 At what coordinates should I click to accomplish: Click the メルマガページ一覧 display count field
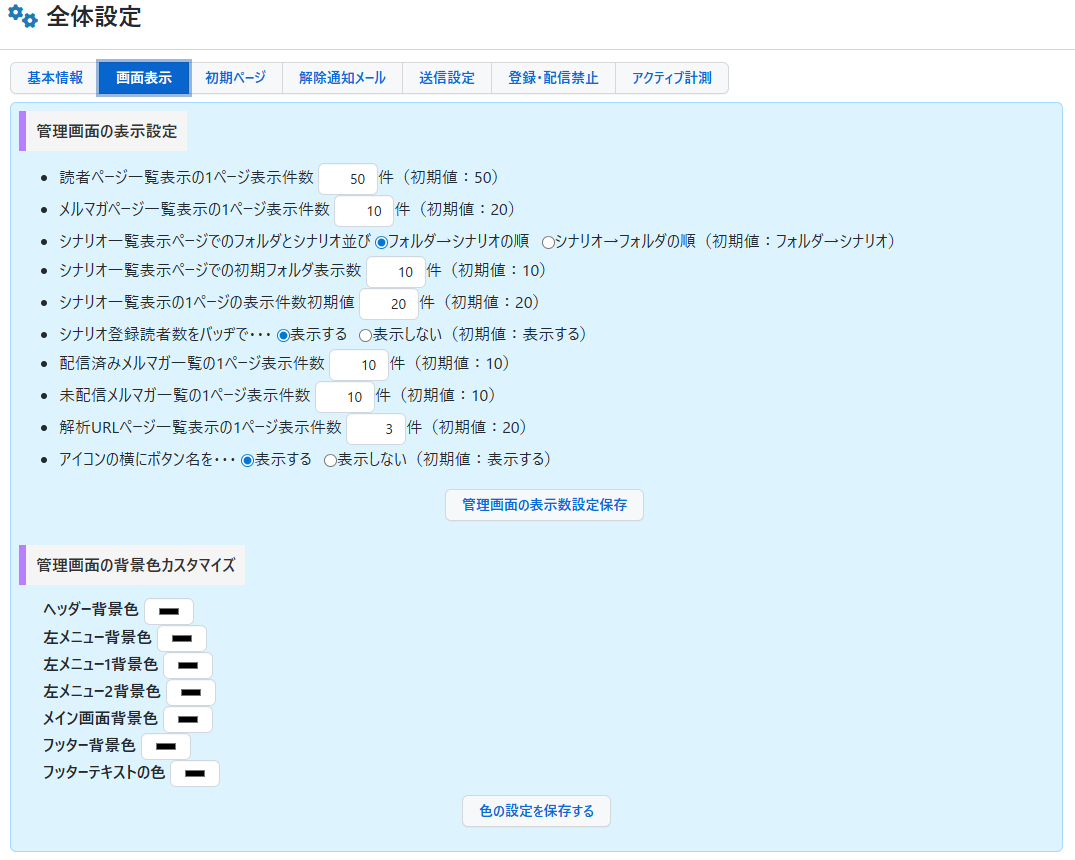coord(364,211)
